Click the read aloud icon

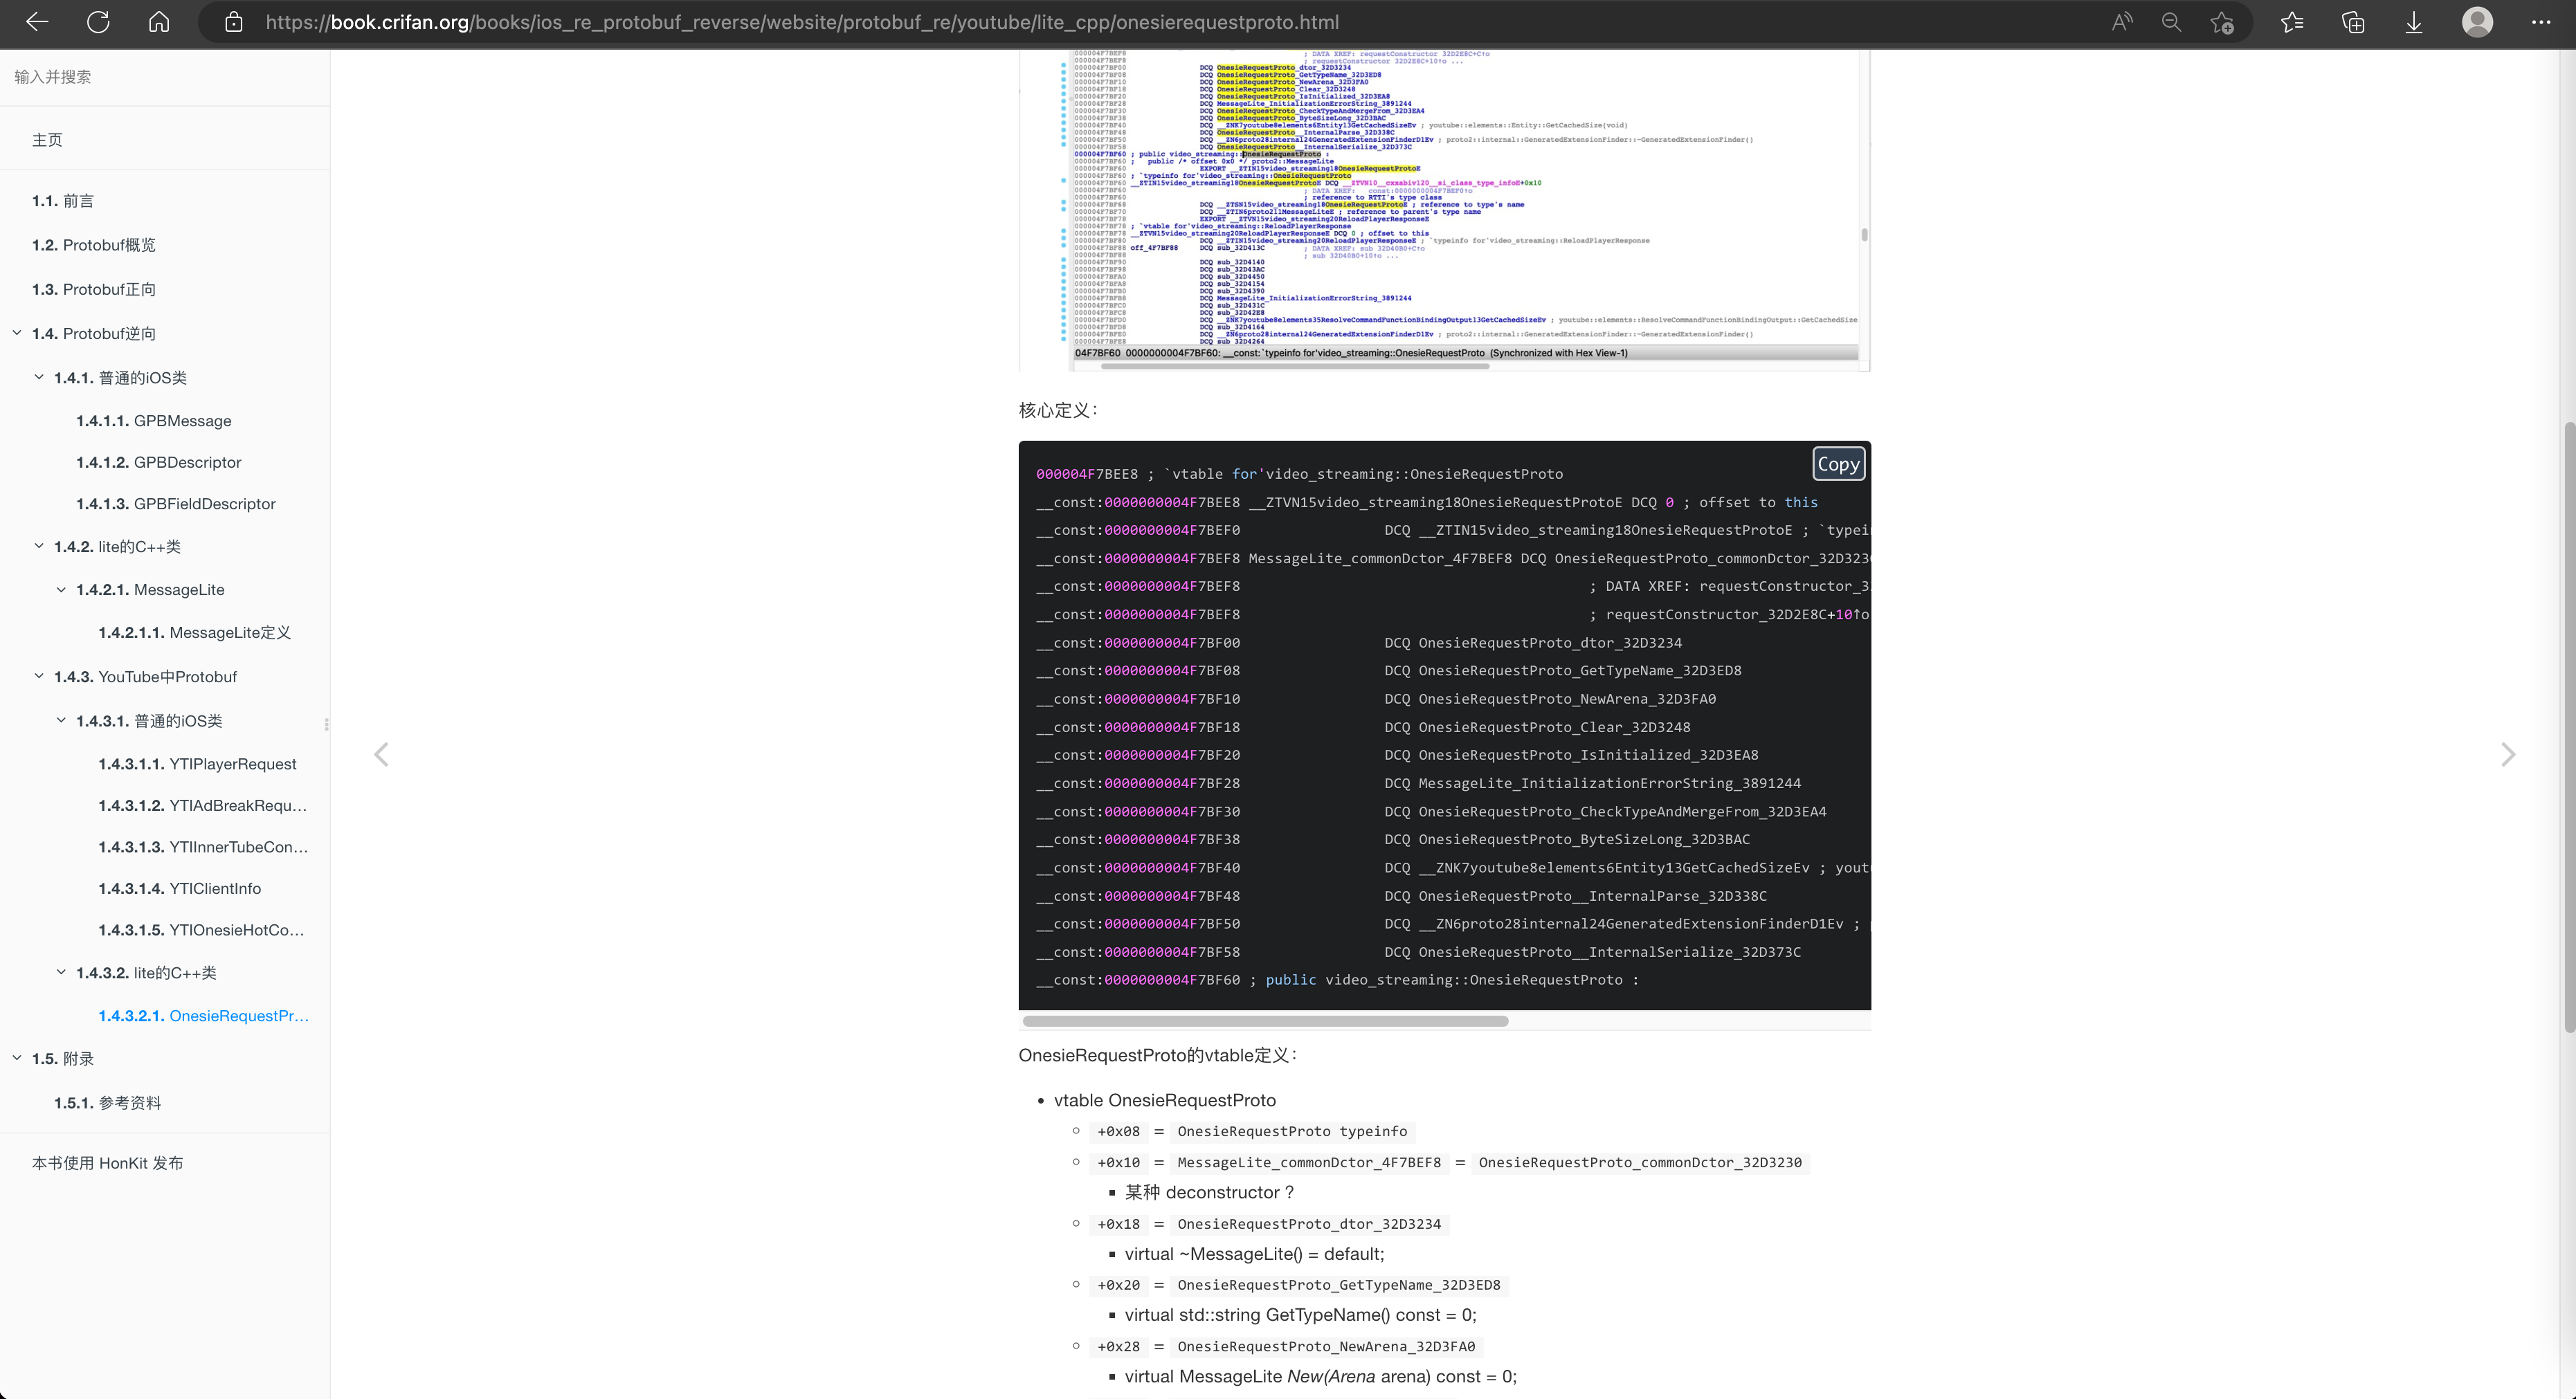coord(2121,22)
